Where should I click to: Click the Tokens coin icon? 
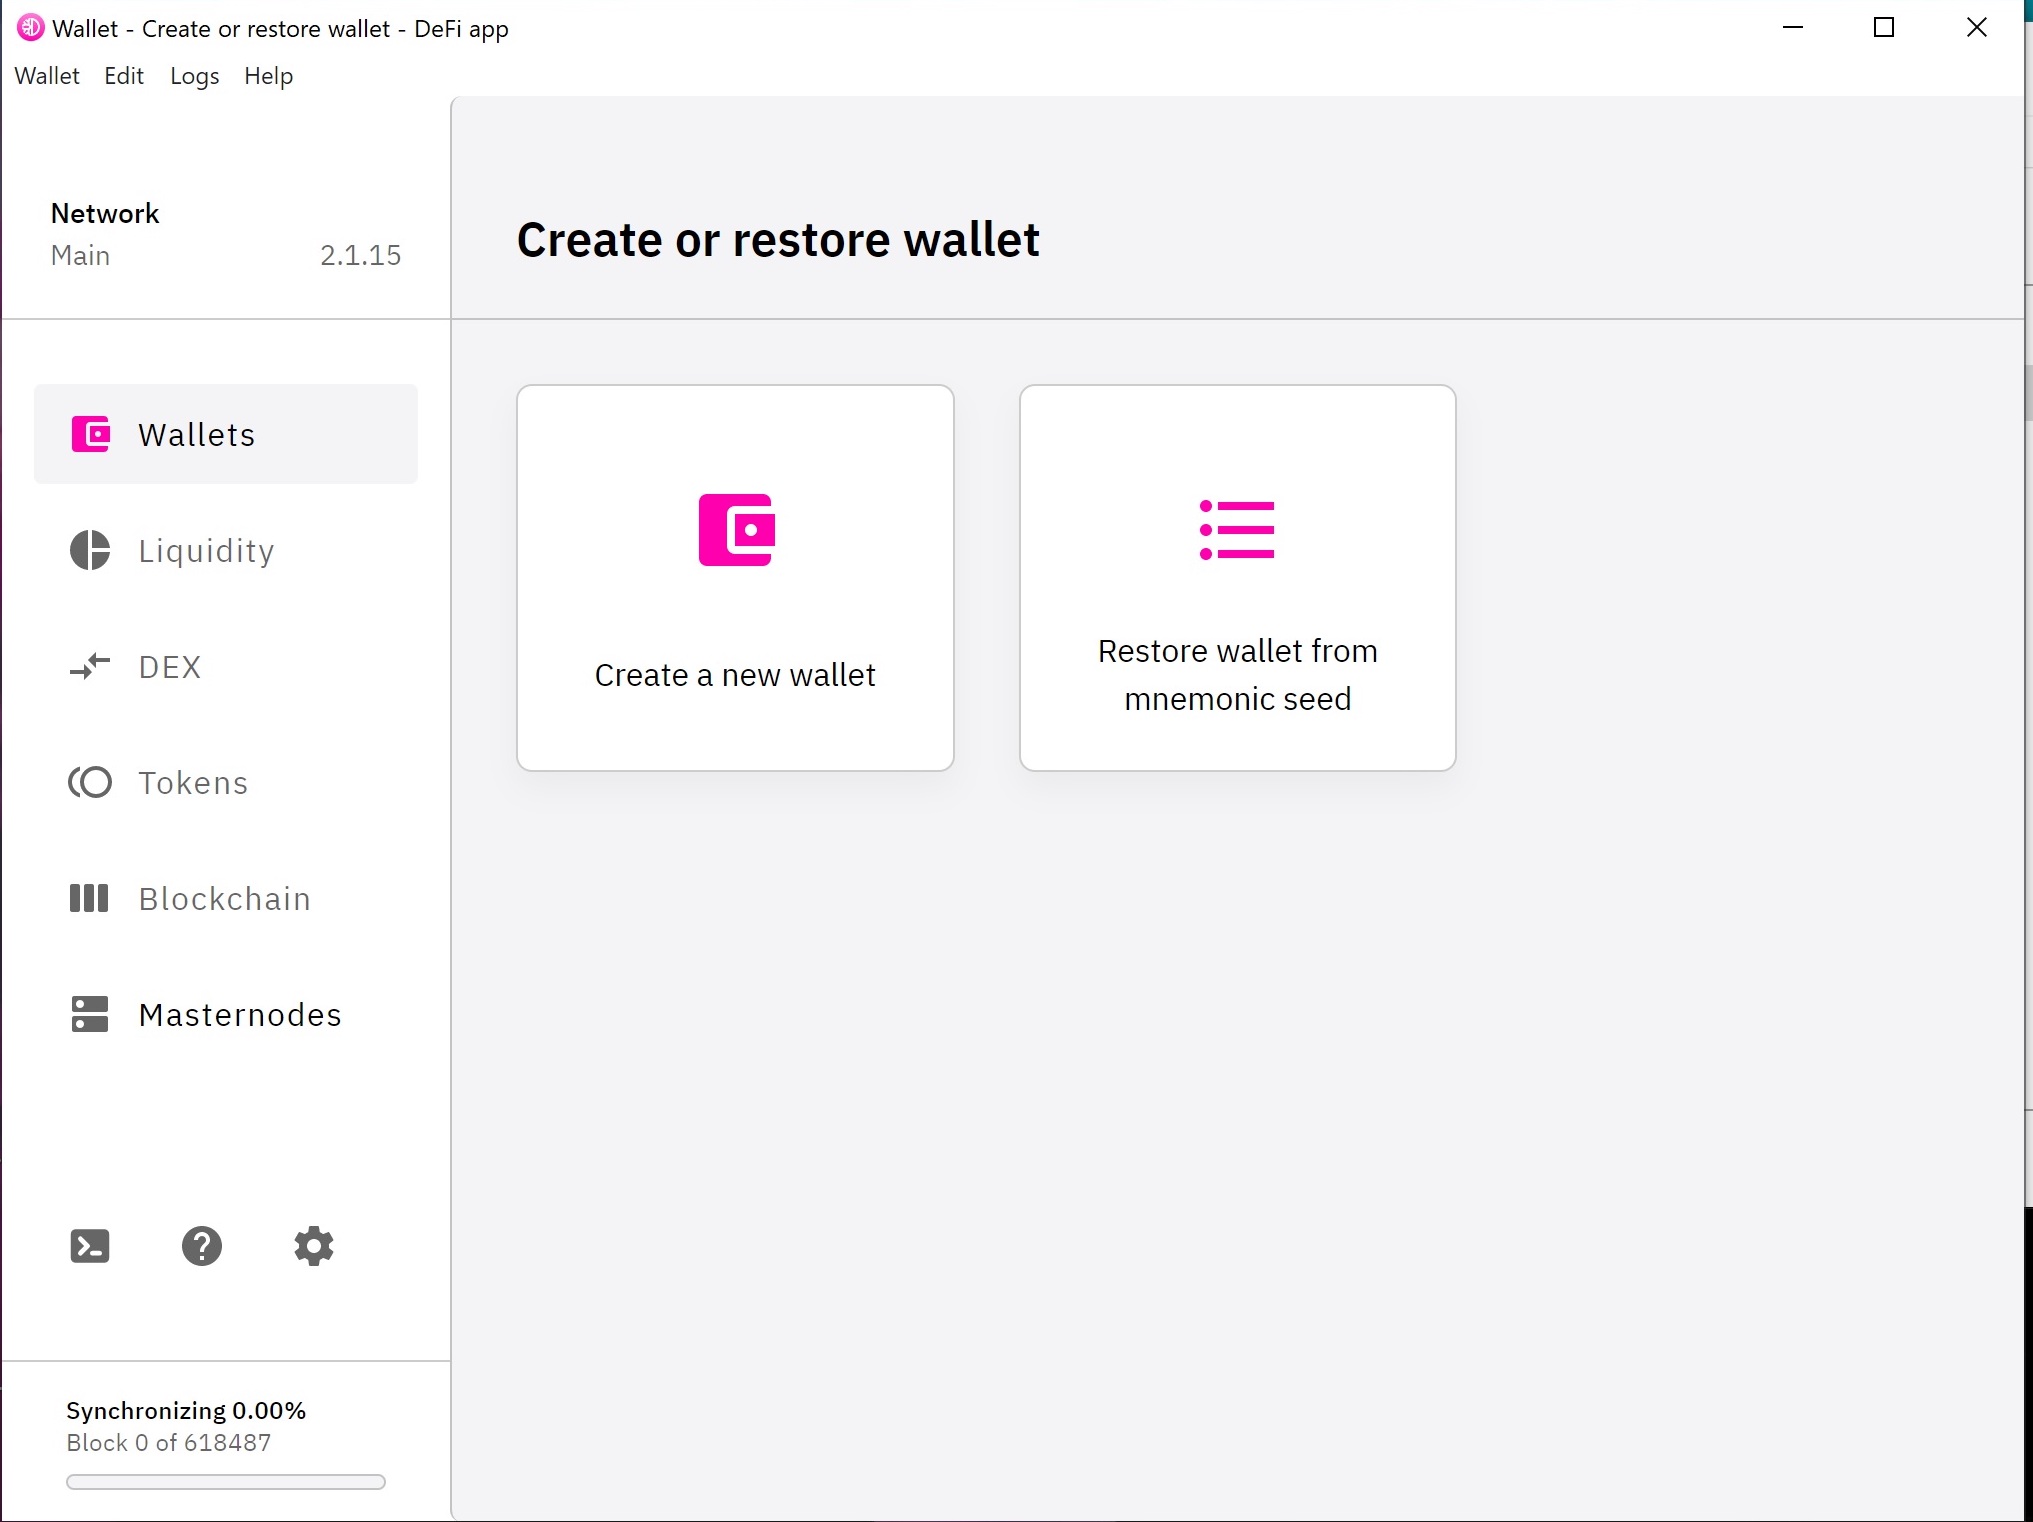click(x=90, y=782)
